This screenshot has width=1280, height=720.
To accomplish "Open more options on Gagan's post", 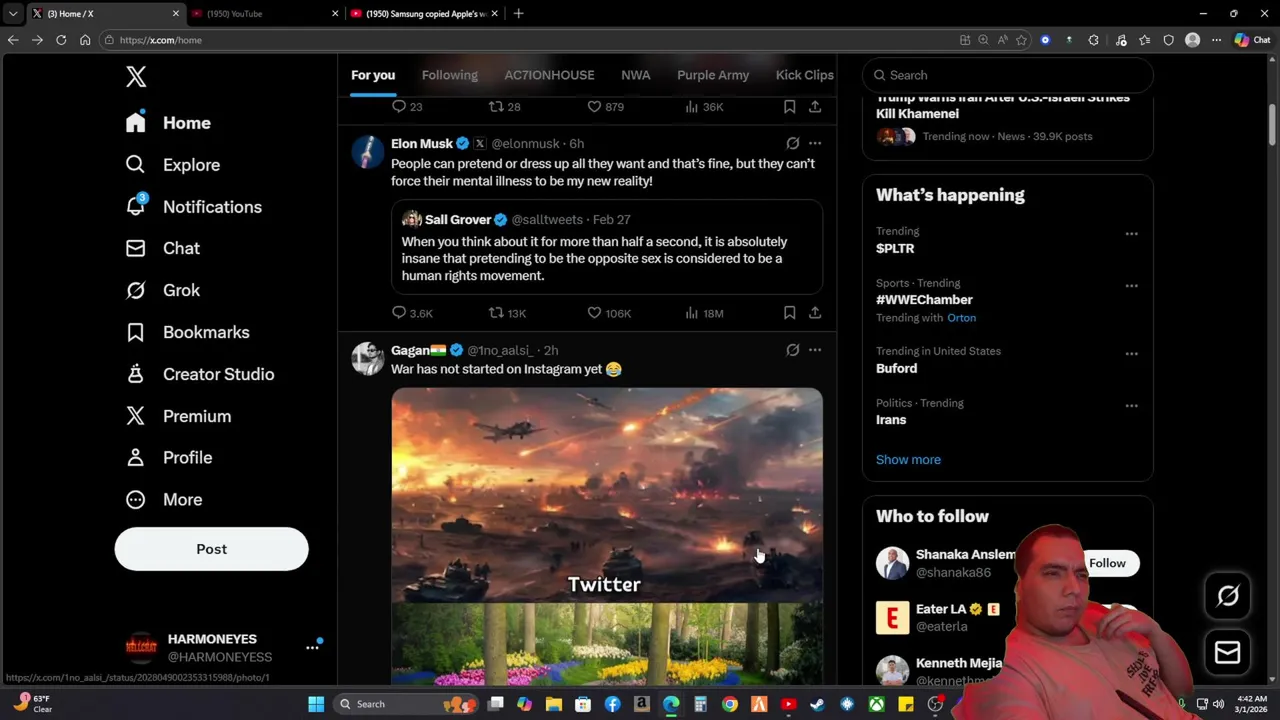I will coord(815,350).
